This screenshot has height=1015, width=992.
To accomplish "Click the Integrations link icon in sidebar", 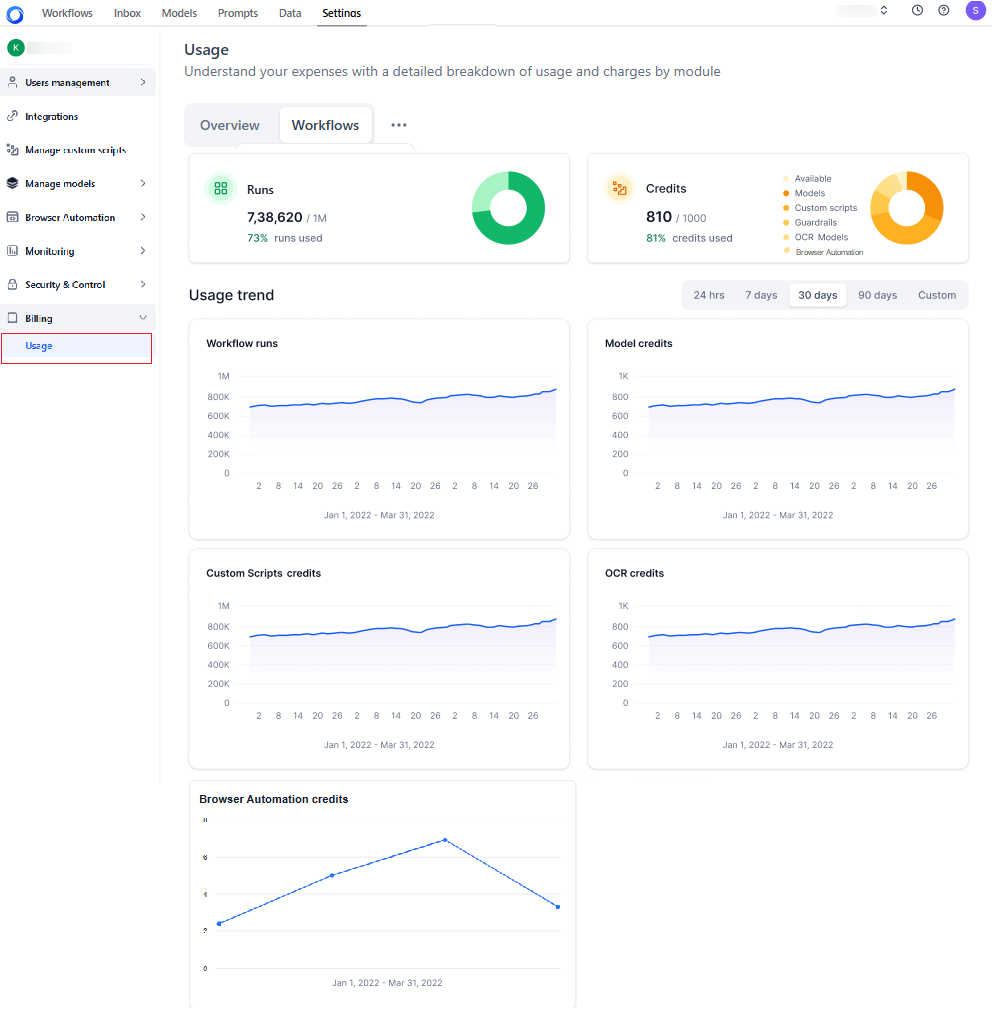I will pyautogui.click(x=12, y=116).
